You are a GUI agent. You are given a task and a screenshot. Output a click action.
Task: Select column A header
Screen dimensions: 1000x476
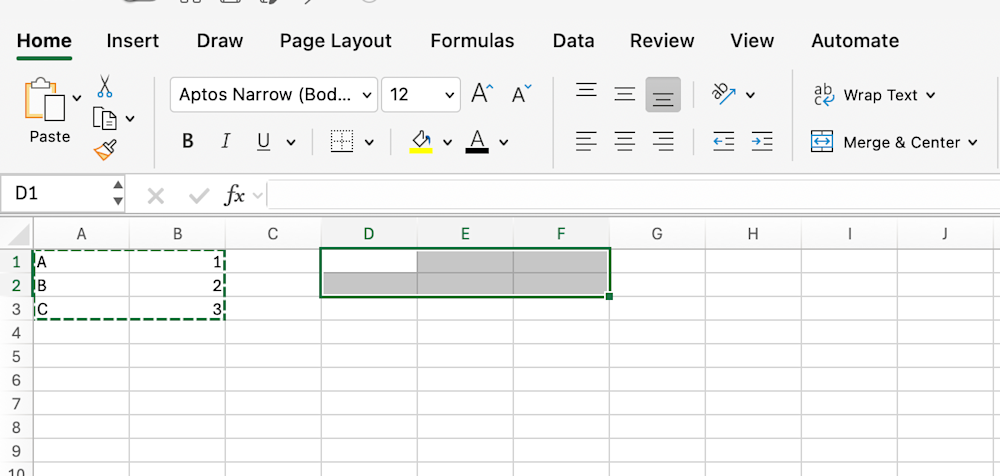click(81, 234)
